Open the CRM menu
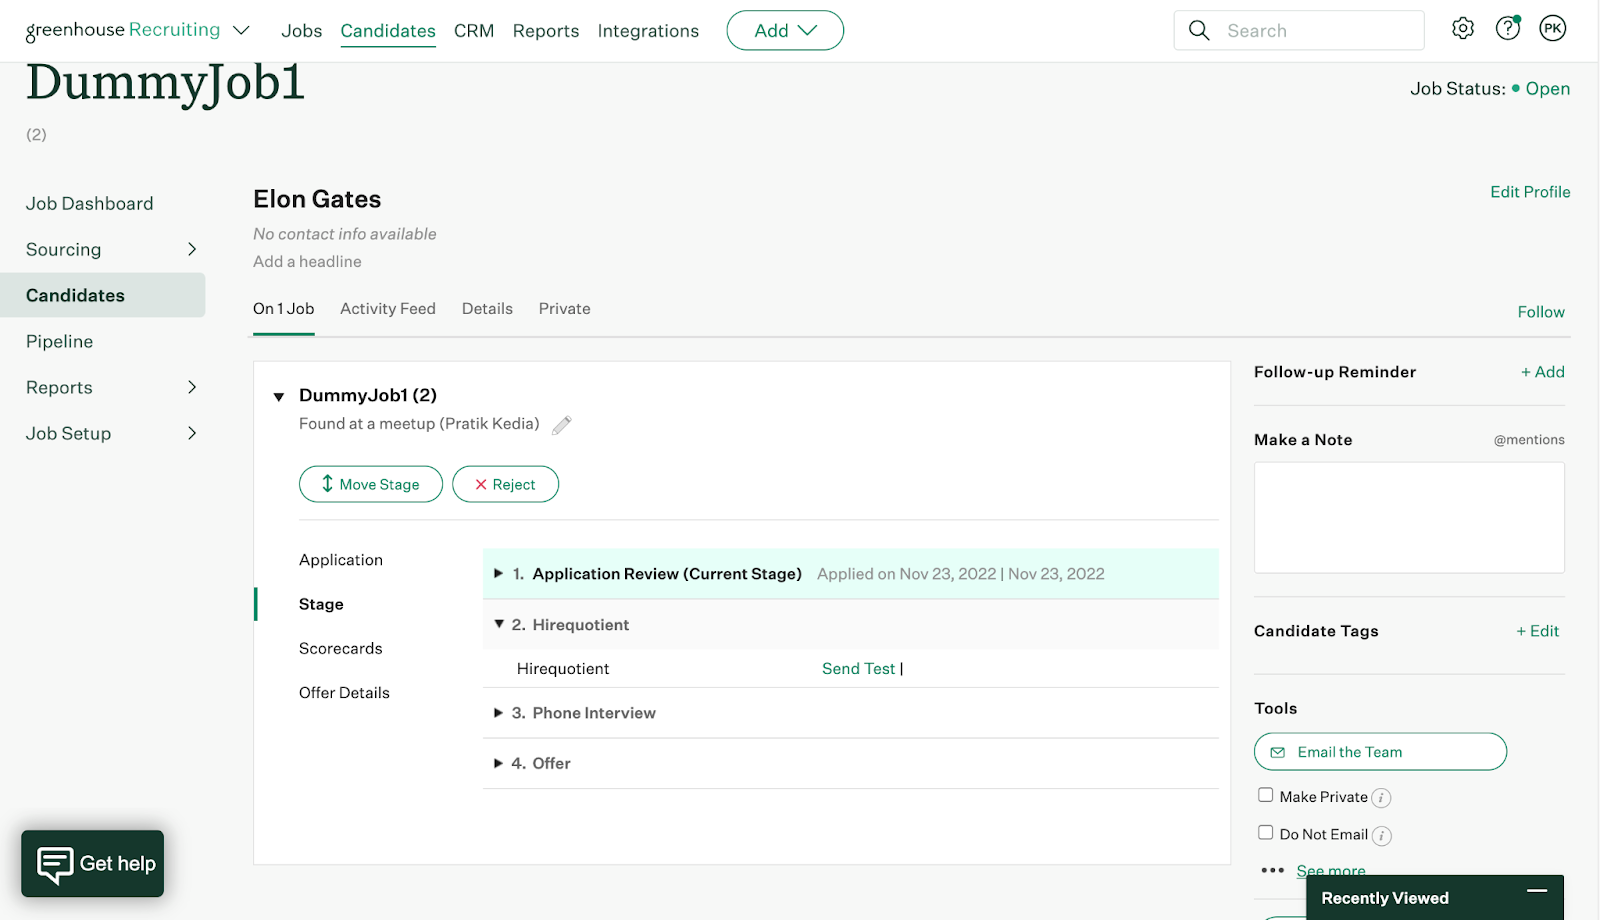The width and height of the screenshot is (1600, 920). point(474,31)
